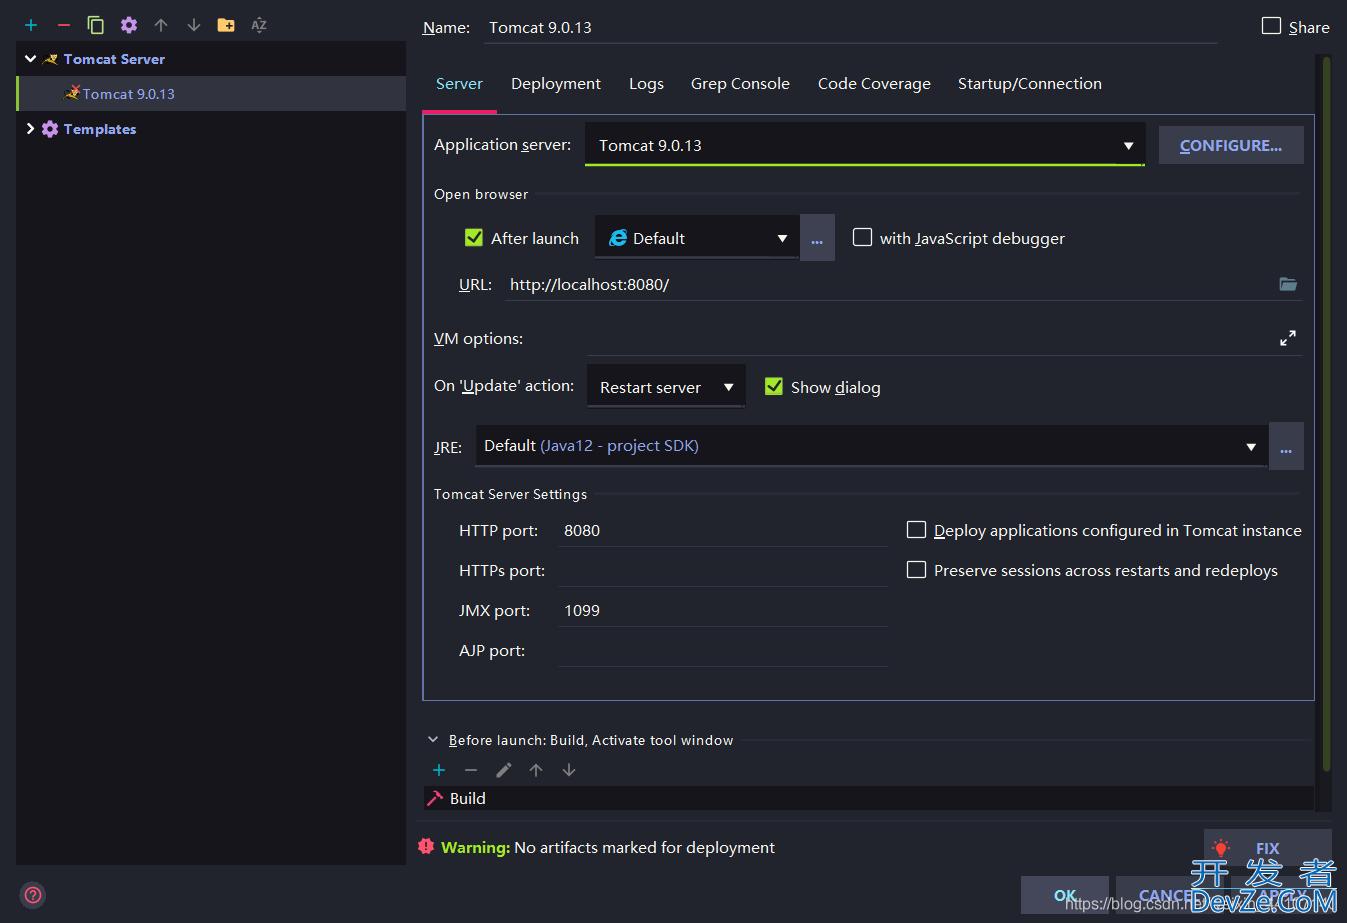Switch to the Server tab
This screenshot has height=923, width=1347.
pos(459,84)
